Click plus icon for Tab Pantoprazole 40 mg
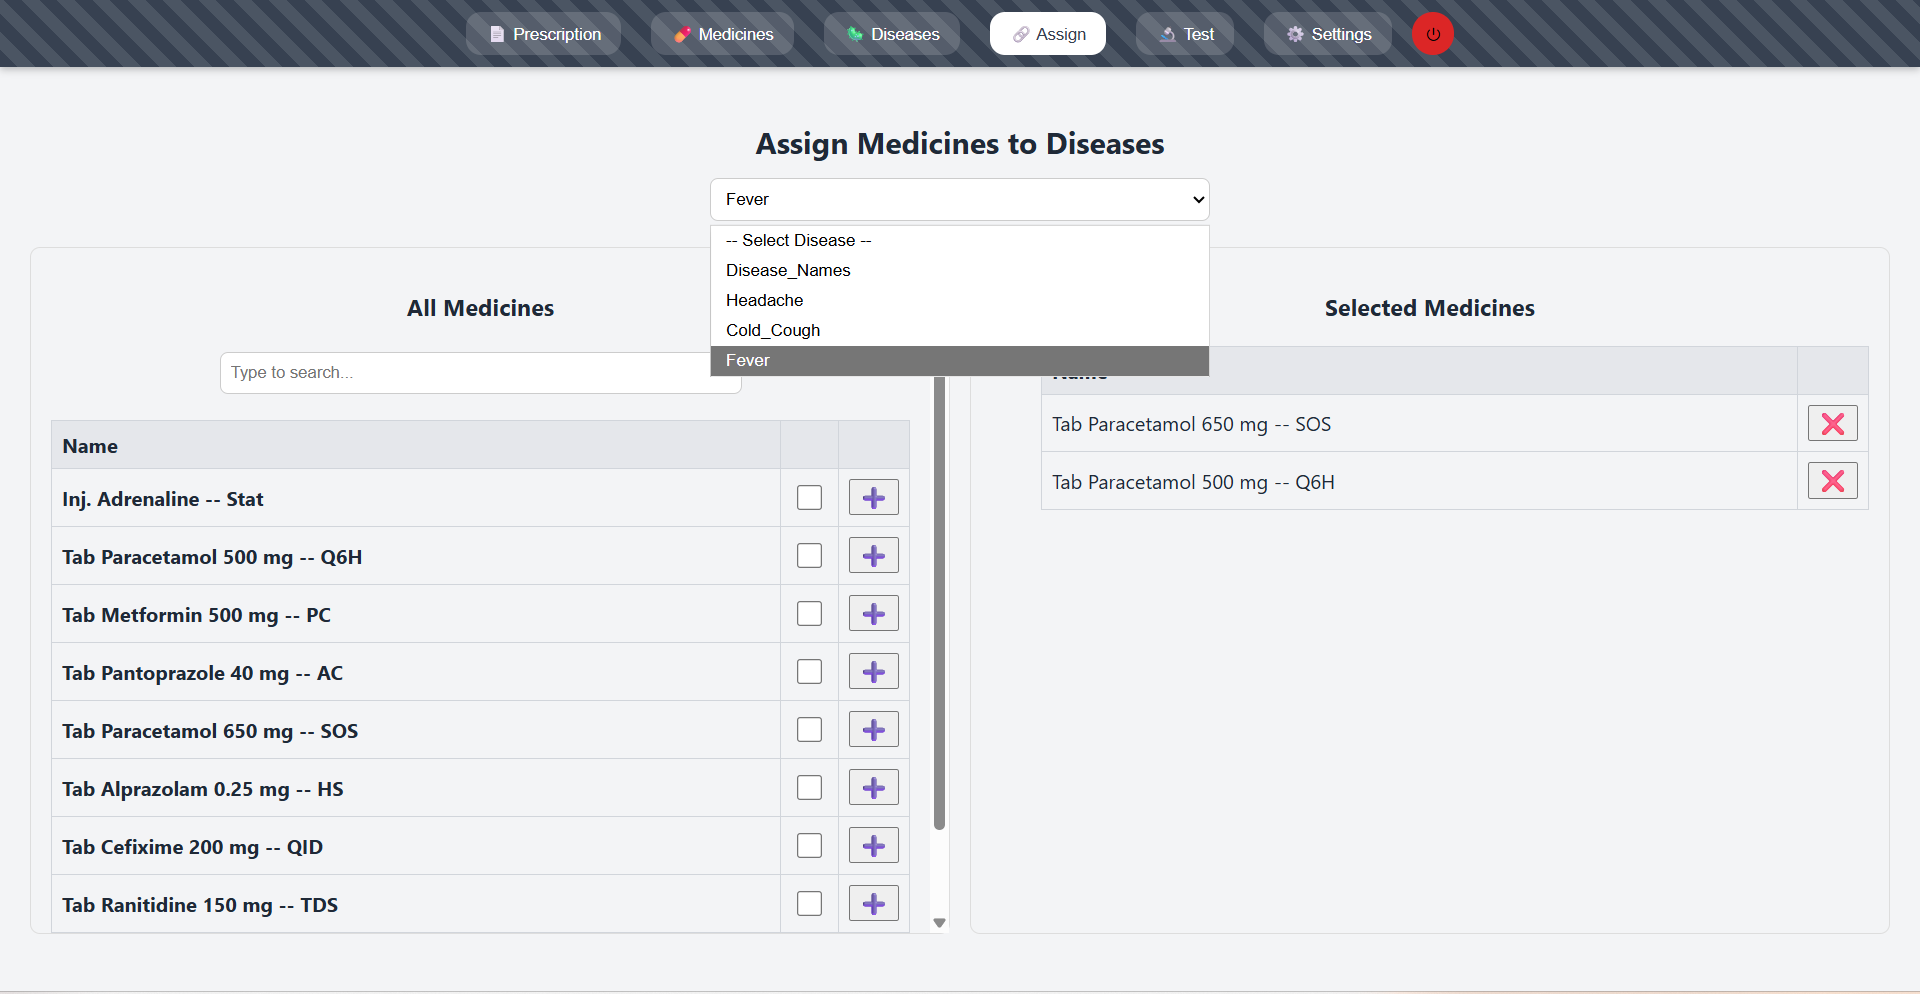The image size is (1920, 994). 873,672
